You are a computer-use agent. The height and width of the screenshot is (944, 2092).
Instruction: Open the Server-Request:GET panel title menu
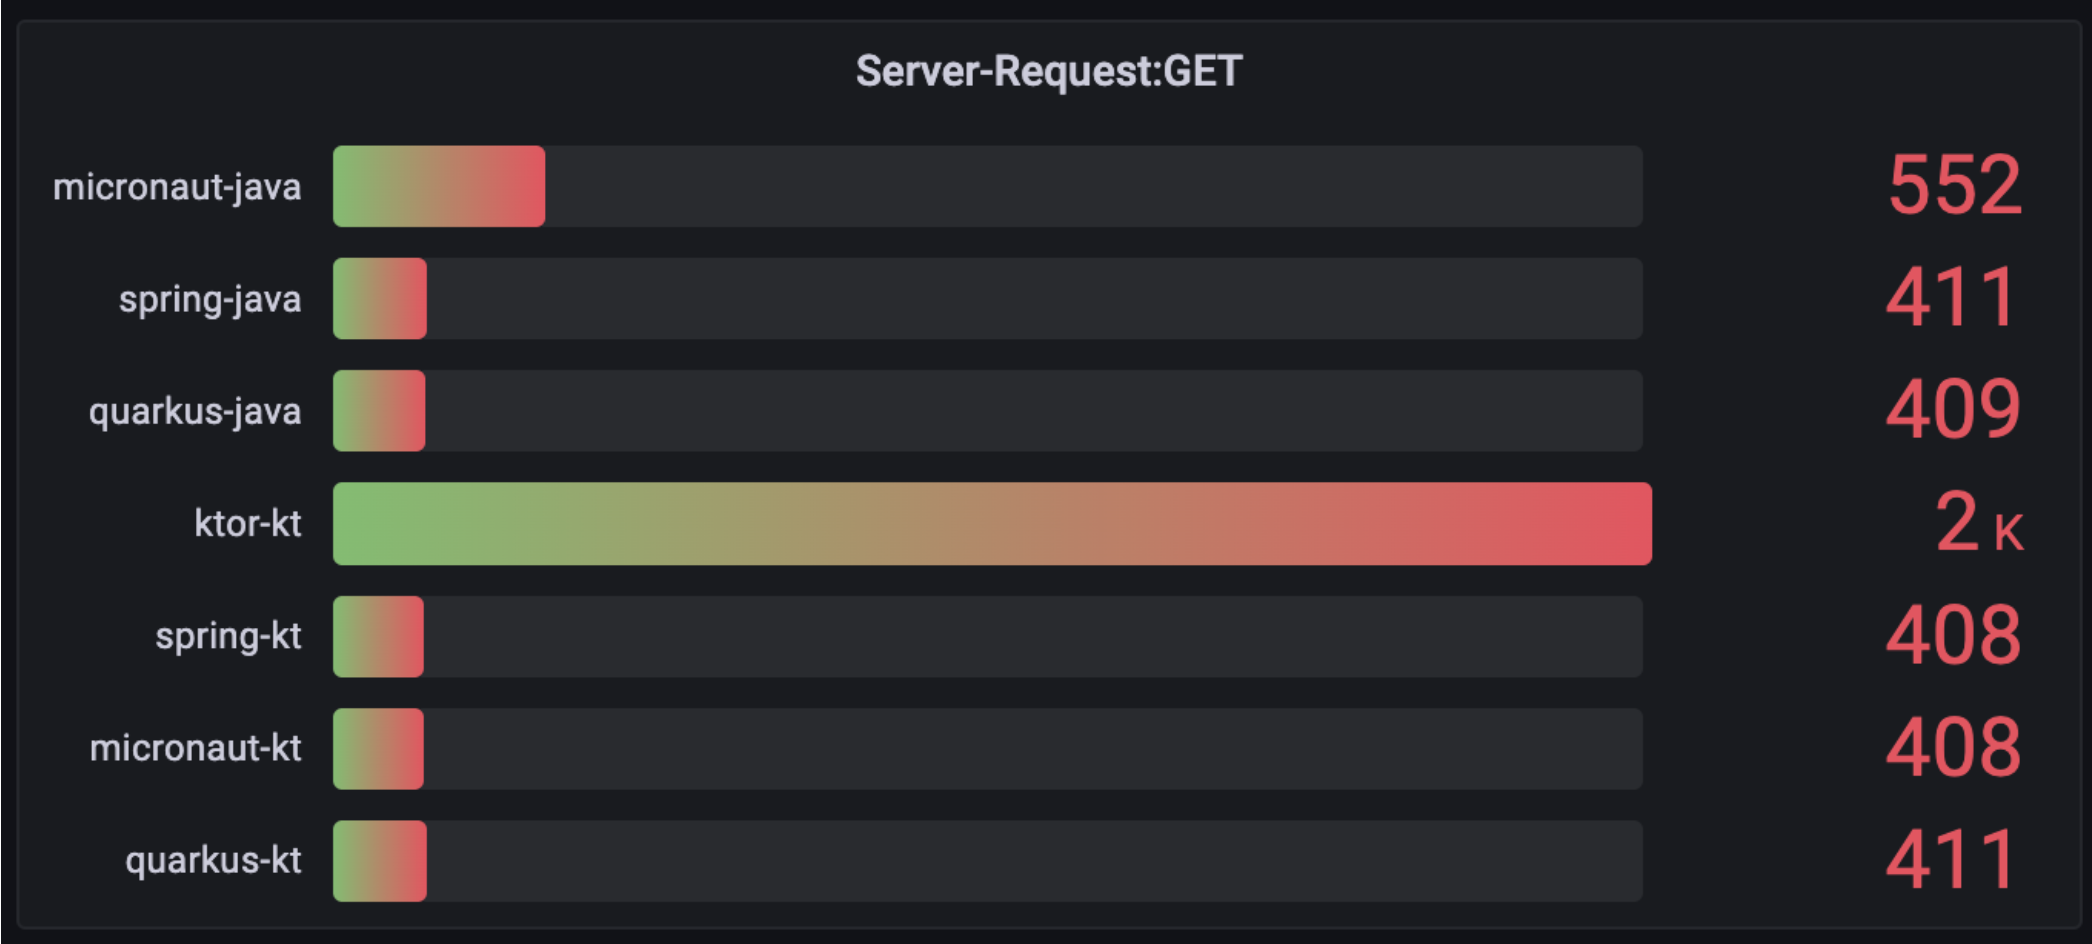pos(1048,71)
